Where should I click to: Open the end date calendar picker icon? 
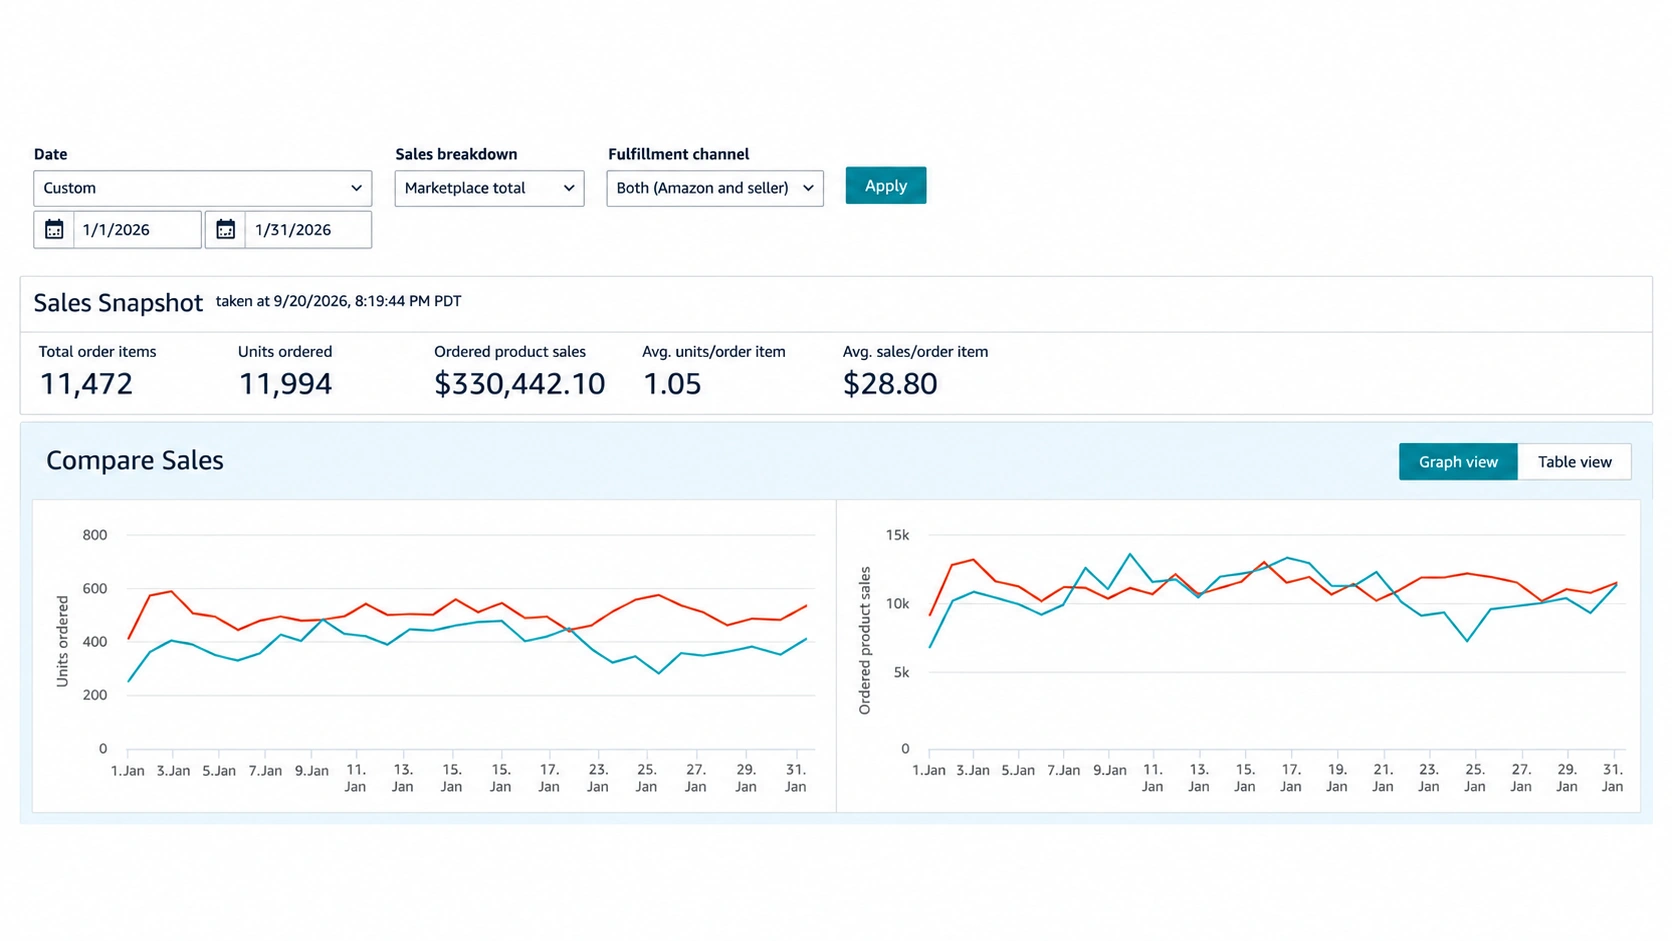tap(226, 230)
